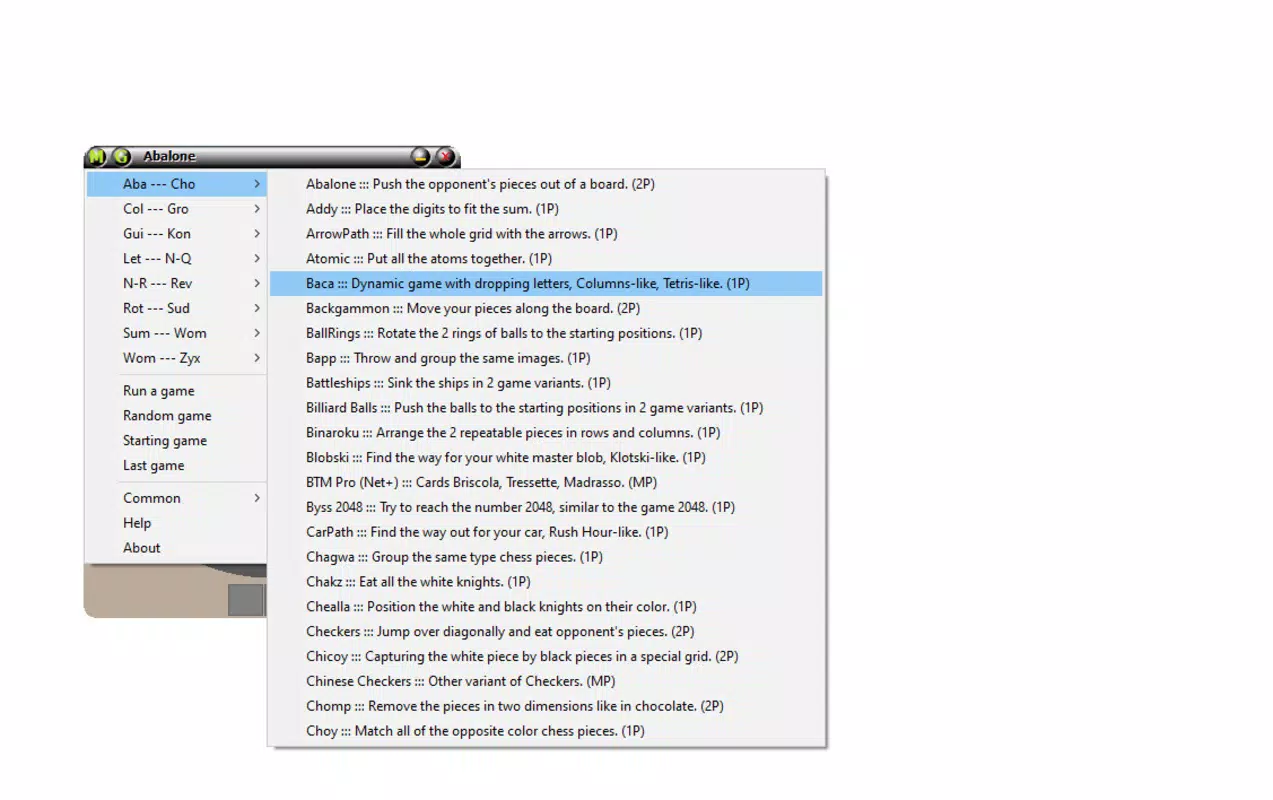Select the Chinese Checkers entry
This screenshot has width=1273, height=800.
coord(546,681)
